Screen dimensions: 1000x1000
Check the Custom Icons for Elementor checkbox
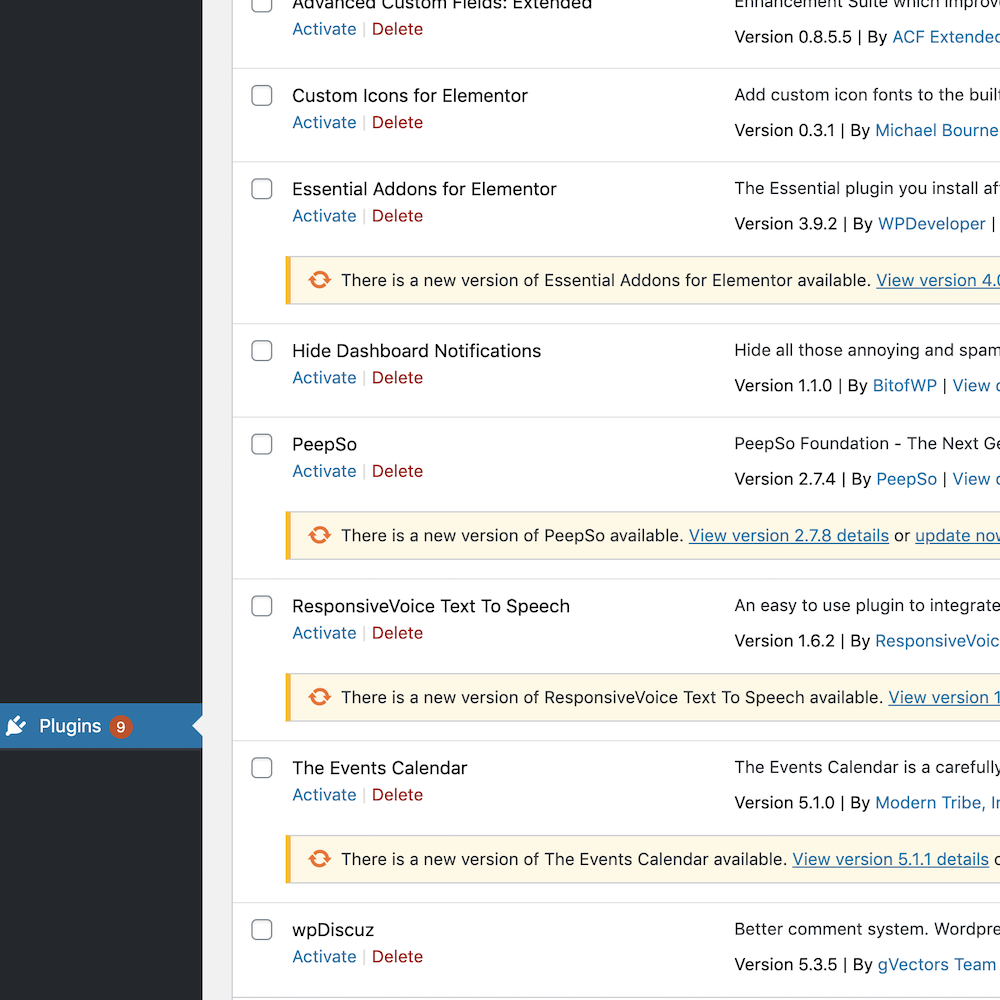pyautogui.click(x=261, y=95)
